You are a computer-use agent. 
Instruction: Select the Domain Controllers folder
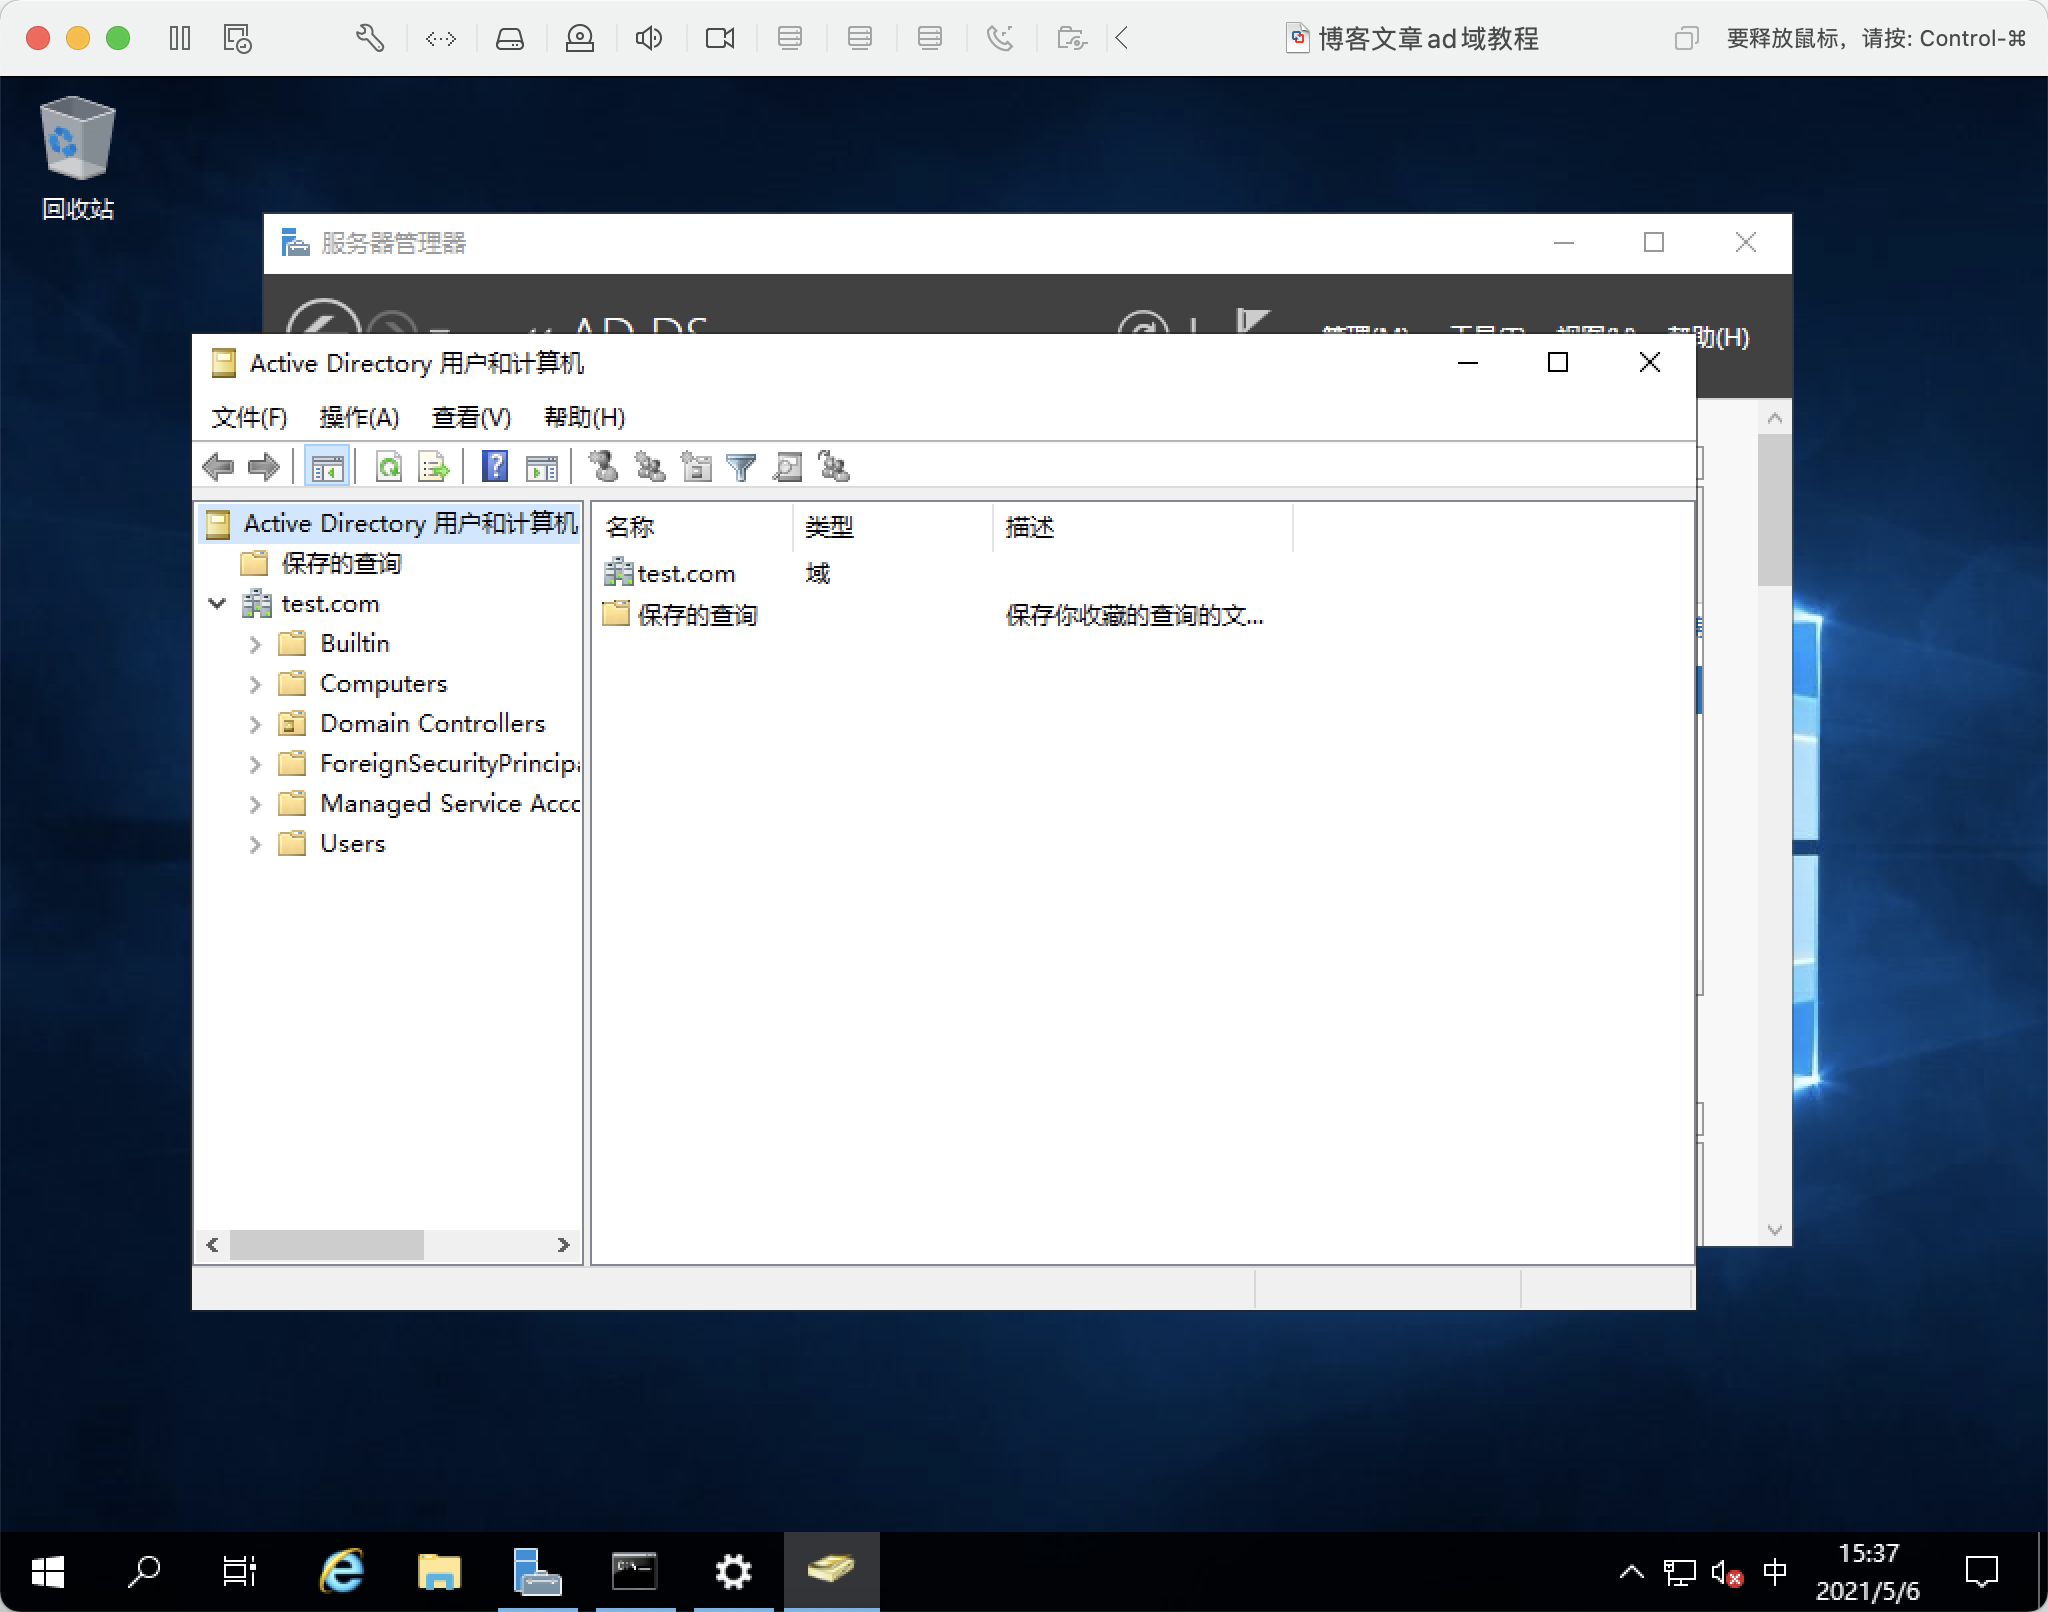click(x=432, y=724)
